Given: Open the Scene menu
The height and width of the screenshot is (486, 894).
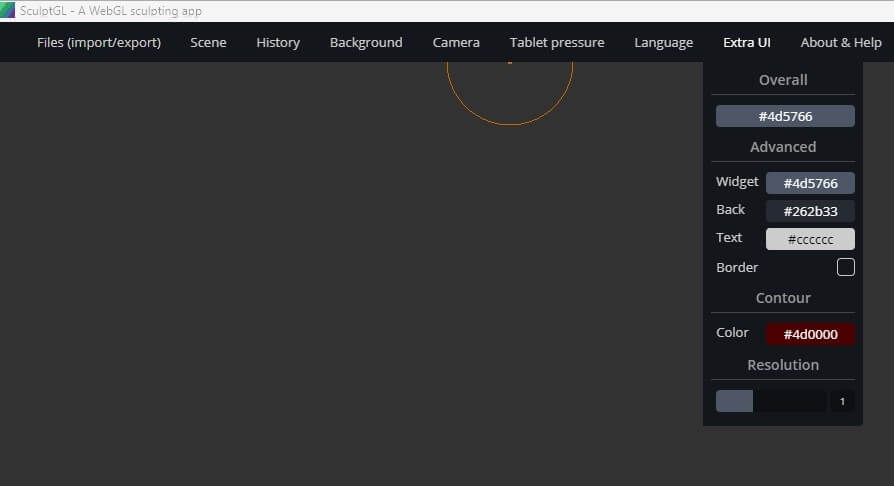Looking at the screenshot, I should (208, 43).
